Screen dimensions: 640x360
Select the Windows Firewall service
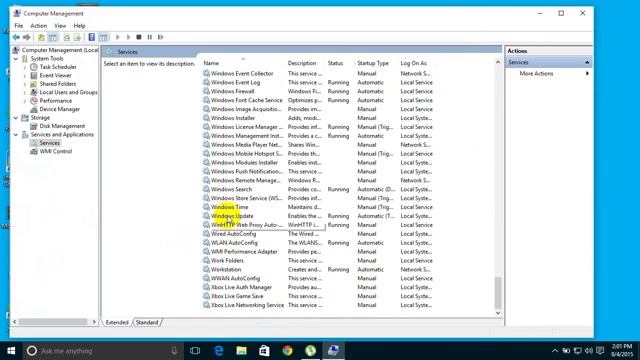pos(232,91)
